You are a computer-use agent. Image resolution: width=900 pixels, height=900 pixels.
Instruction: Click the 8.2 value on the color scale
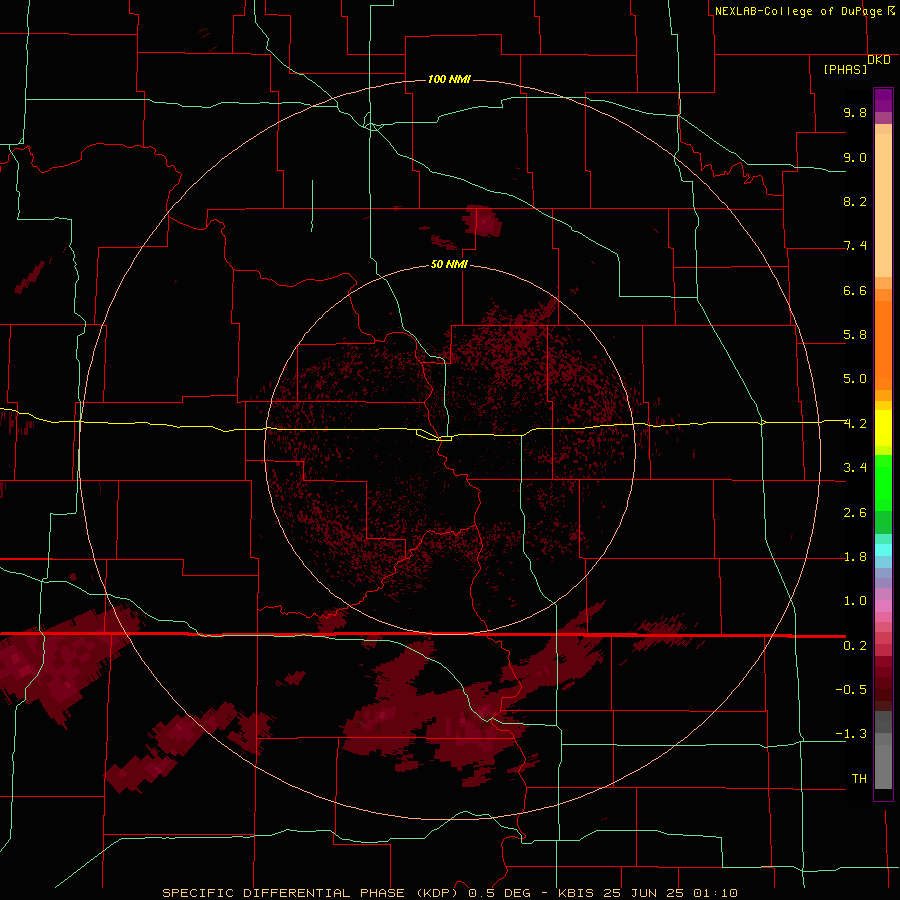coord(855,201)
